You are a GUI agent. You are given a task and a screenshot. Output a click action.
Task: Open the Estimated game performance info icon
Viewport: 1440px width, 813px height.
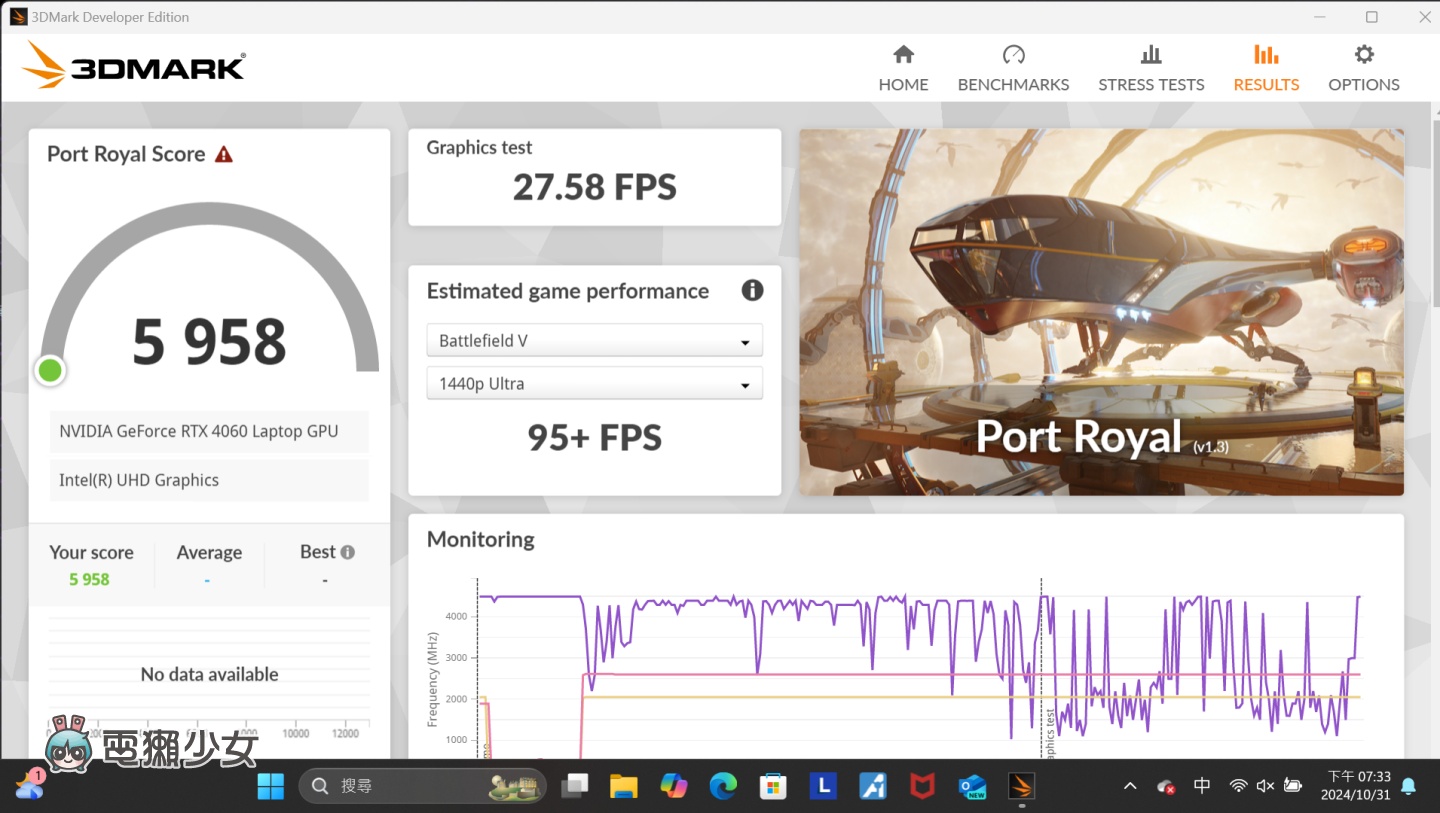(x=752, y=290)
